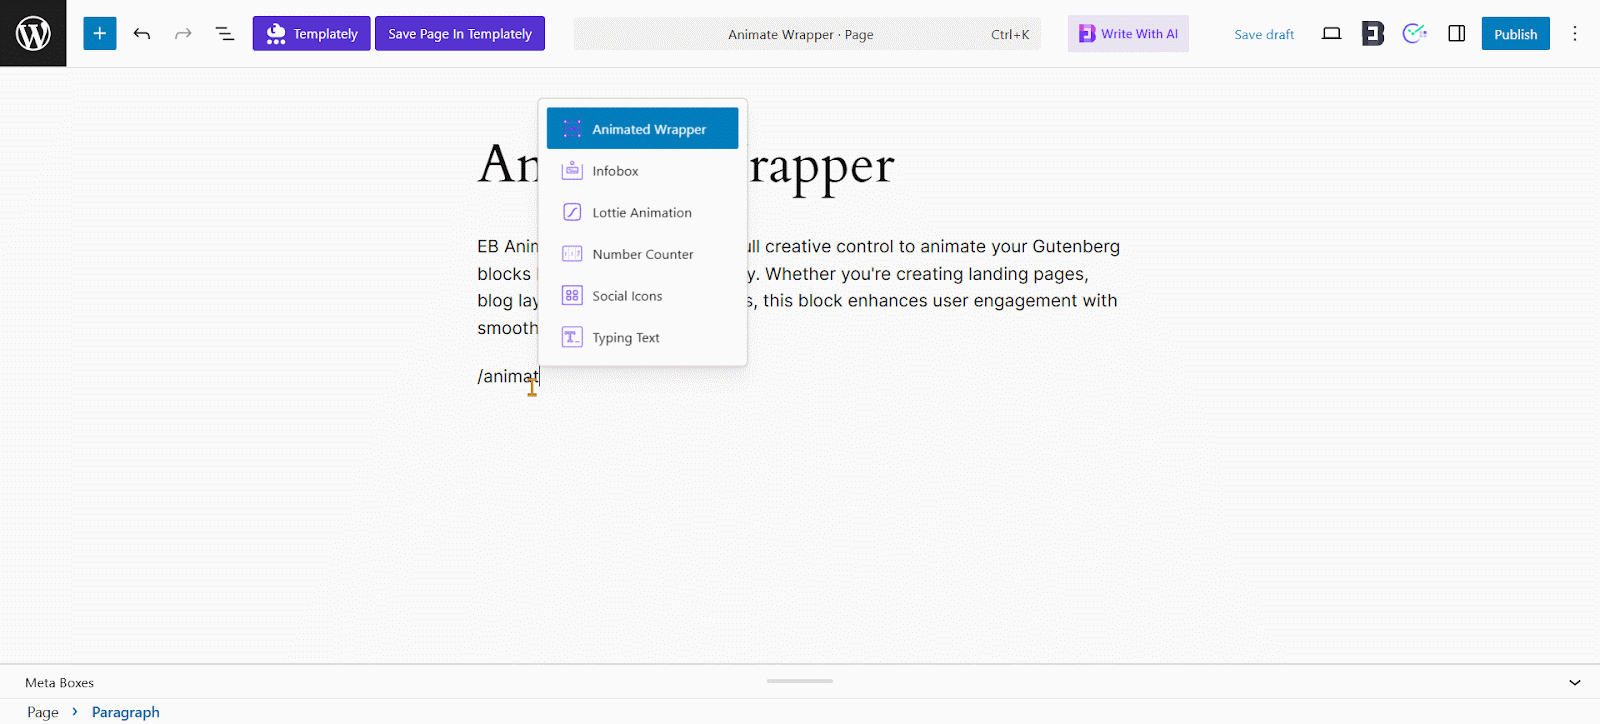Image resolution: width=1600 pixels, height=724 pixels.
Task: Click the Number Counter block icon
Action: pos(572,254)
